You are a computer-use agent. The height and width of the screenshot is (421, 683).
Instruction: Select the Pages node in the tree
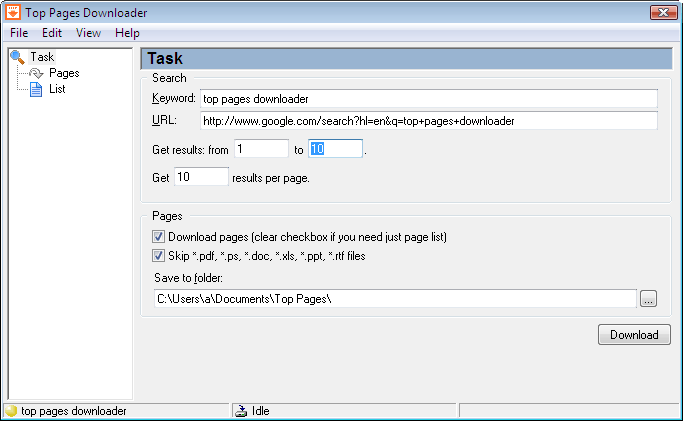64,73
